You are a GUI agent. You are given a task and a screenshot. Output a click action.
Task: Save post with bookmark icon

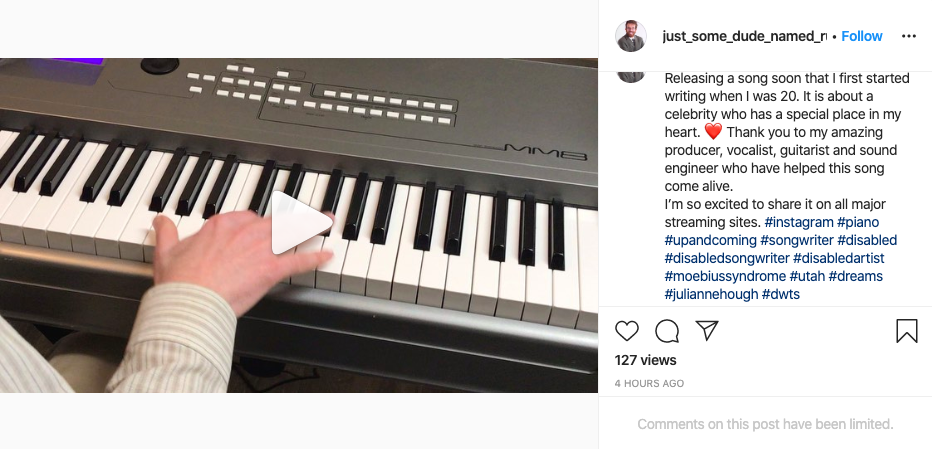click(906, 331)
